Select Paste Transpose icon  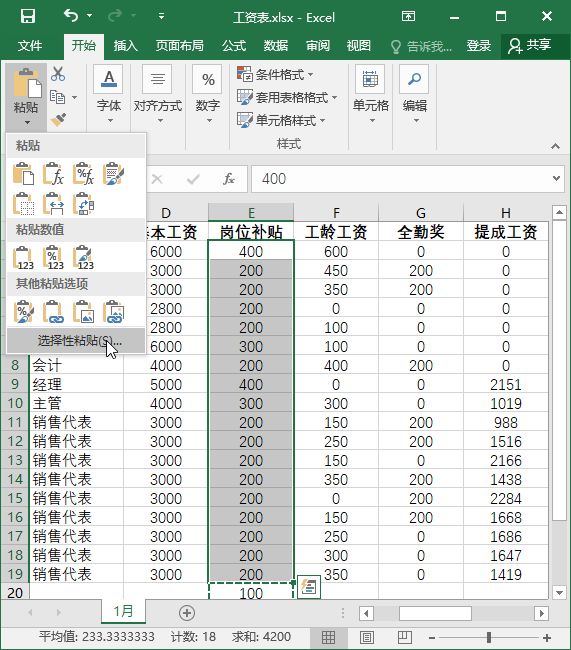coord(83,204)
